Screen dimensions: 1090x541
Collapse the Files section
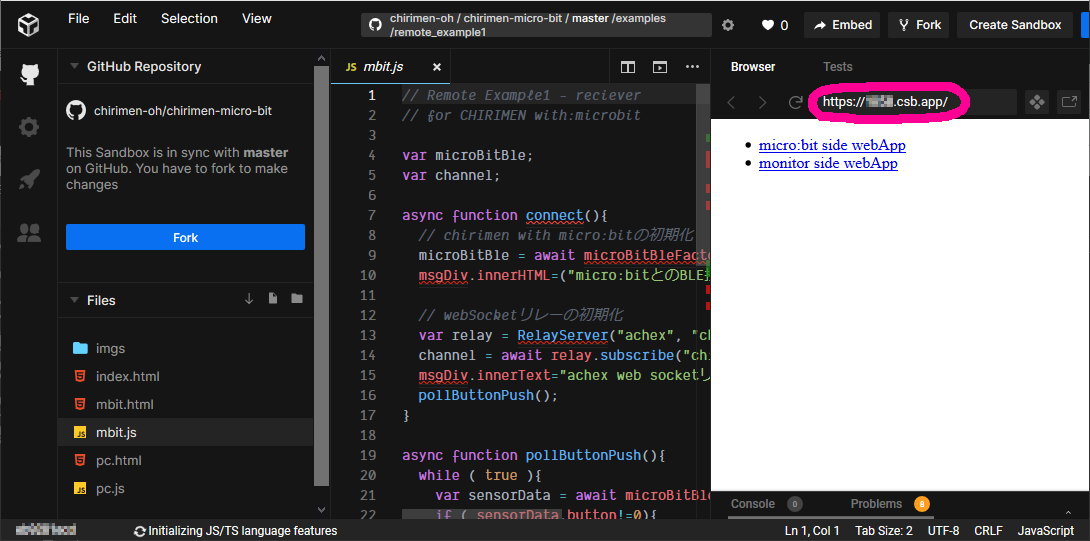[75, 300]
